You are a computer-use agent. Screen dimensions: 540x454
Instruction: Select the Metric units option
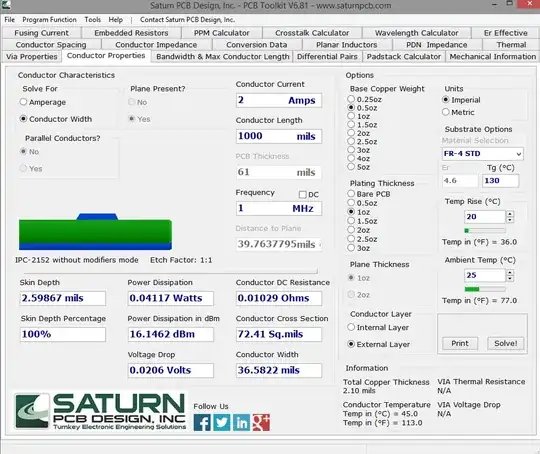tap(446, 112)
